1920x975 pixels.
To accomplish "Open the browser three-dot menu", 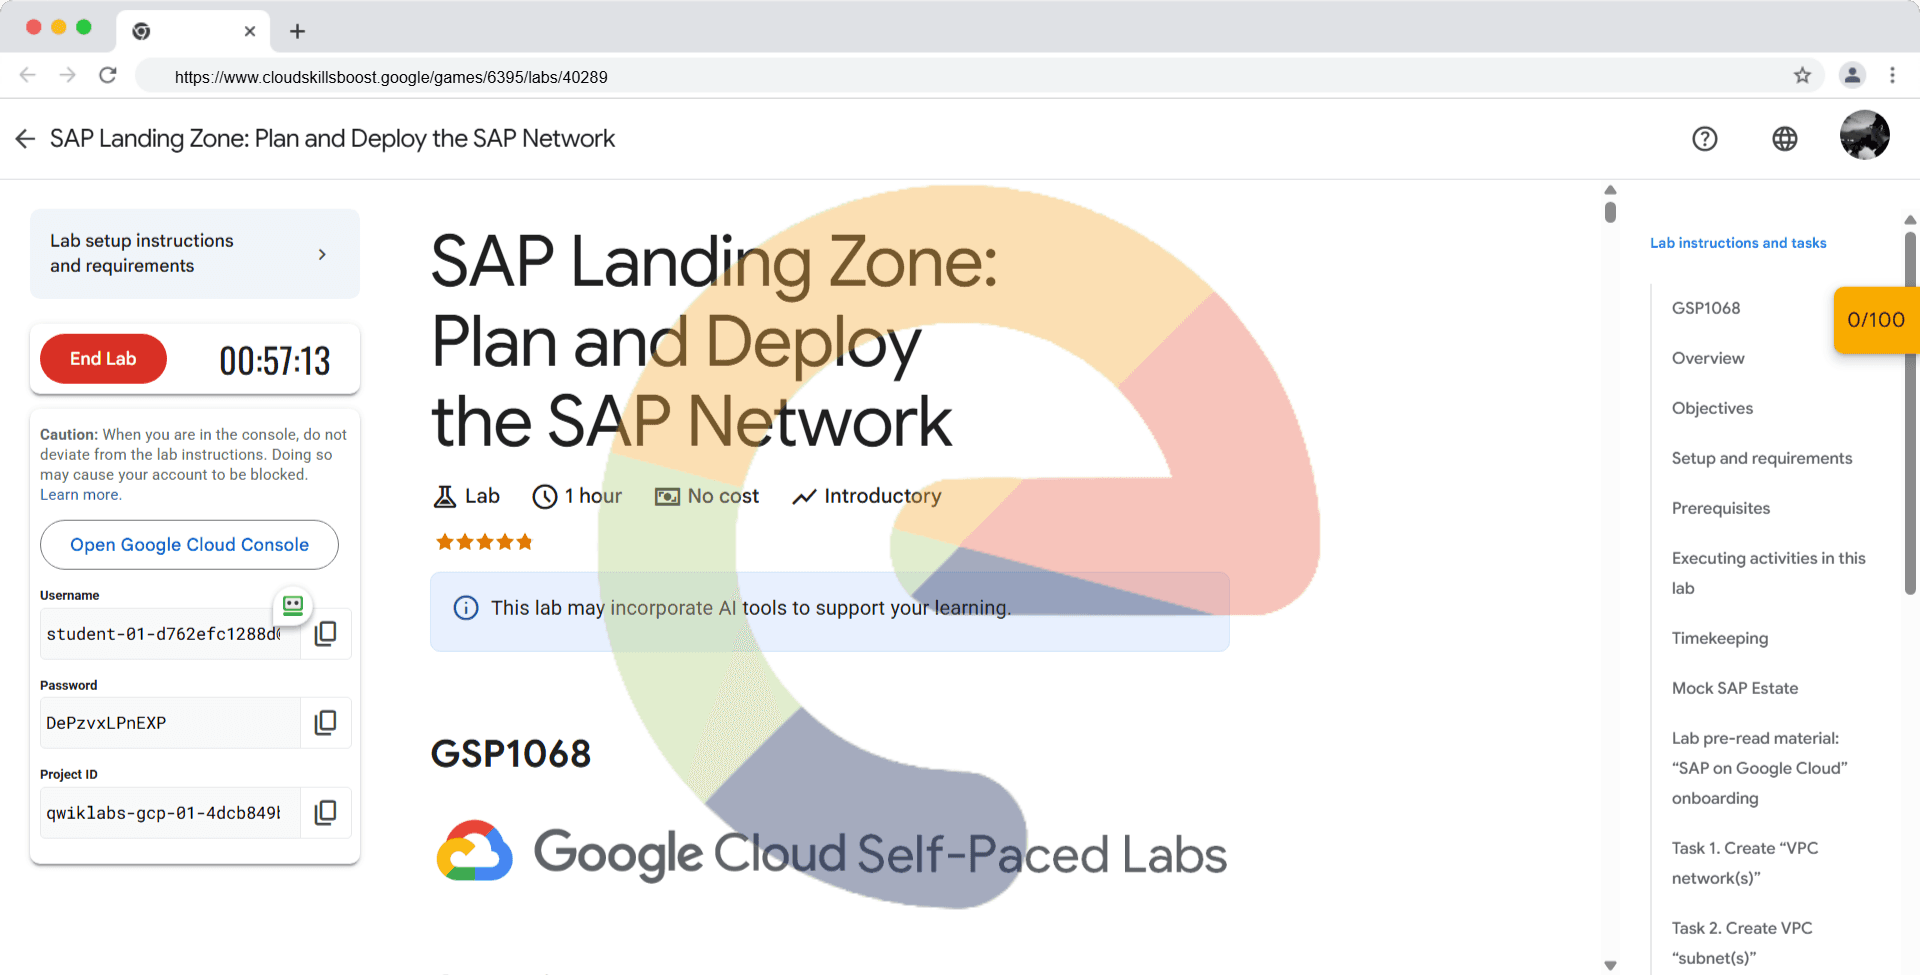I will tap(1892, 76).
